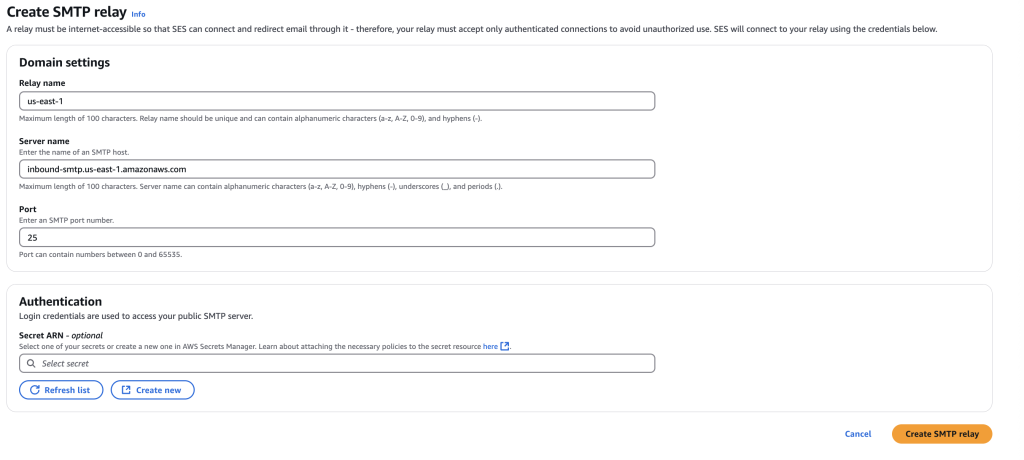Click the Relay name field label
Screen dimensions: 1024x460
(x=41, y=83)
